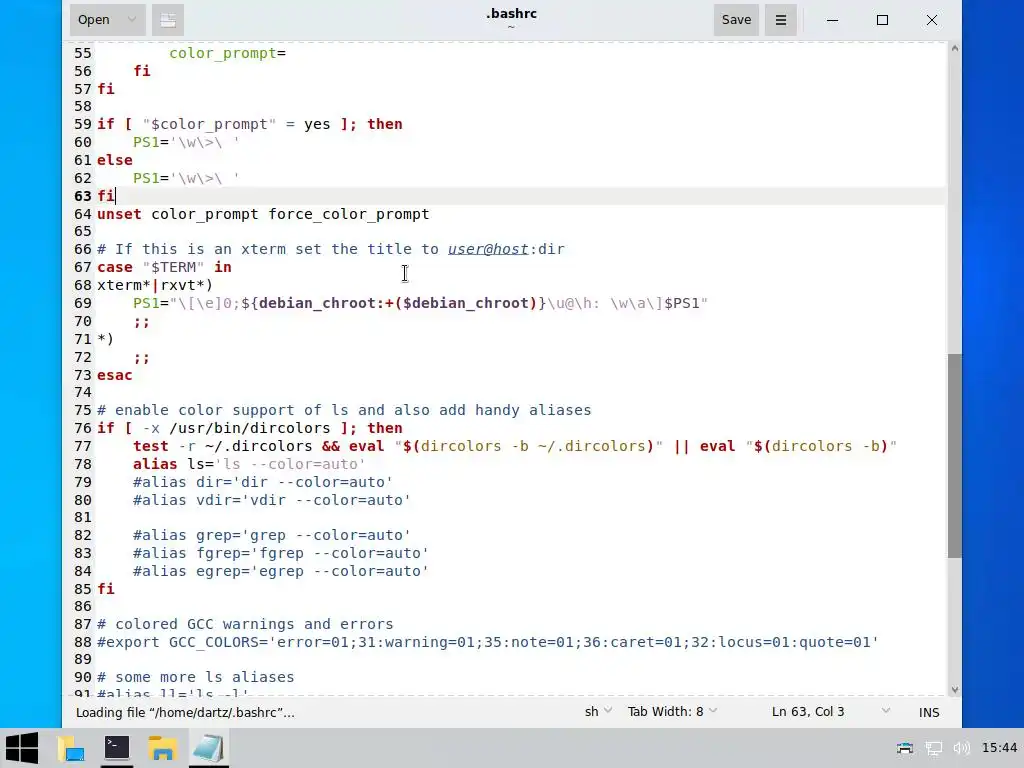Click the user@host link in line 66
The width and height of the screenshot is (1024, 768).
[488, 249]
